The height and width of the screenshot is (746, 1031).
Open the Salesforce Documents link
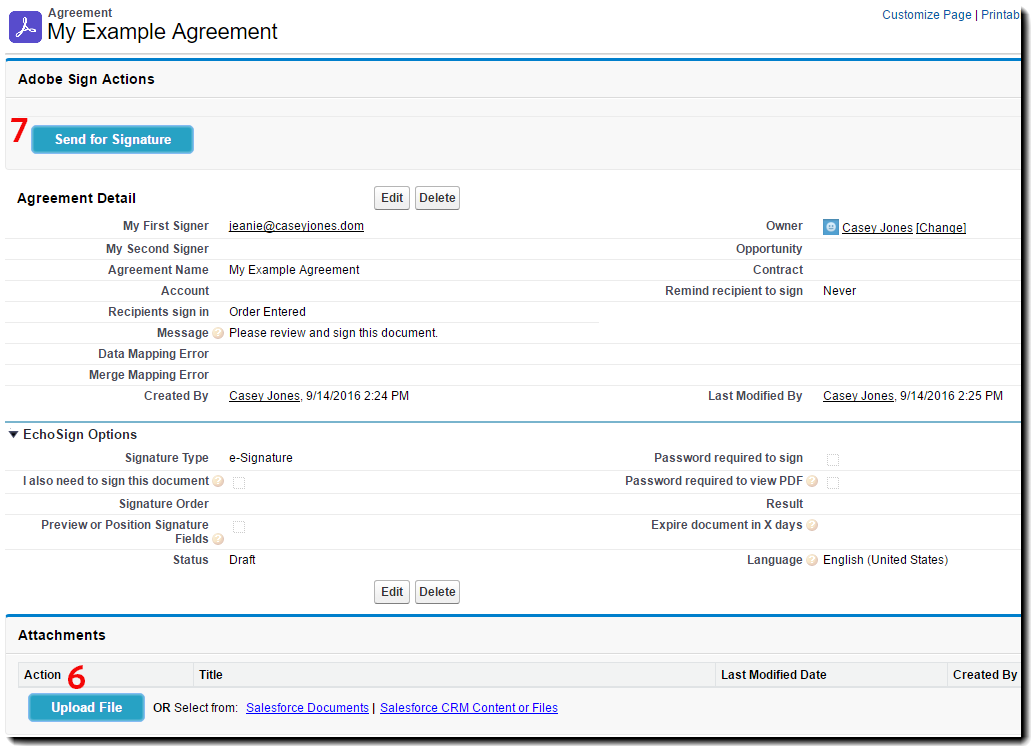point(307,708)
